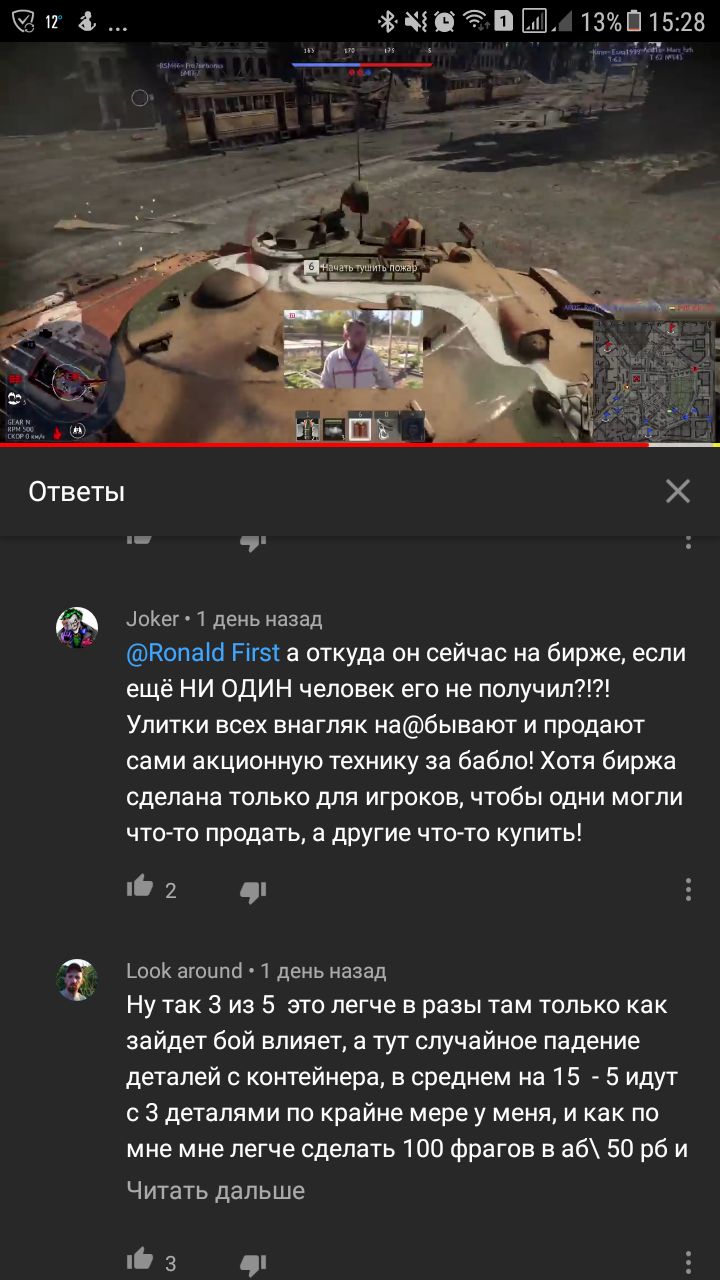Like Joker's comment with thumbs up
The image size is (720, 1280).
[x=140, y=887]
